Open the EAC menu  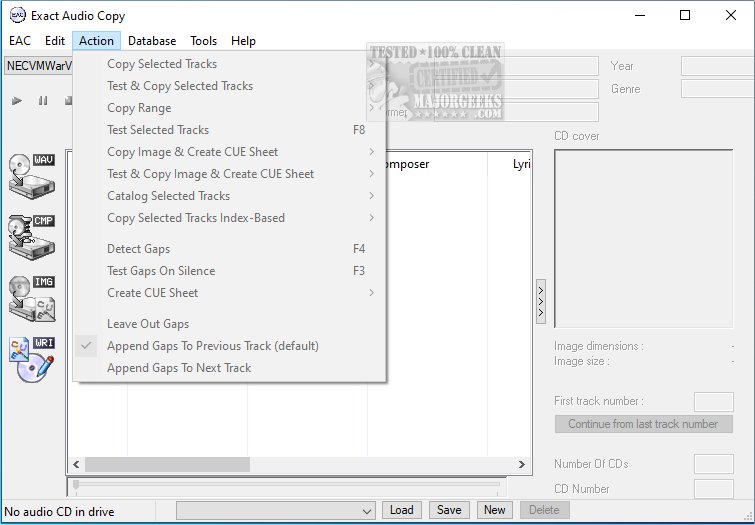[20, 41]
